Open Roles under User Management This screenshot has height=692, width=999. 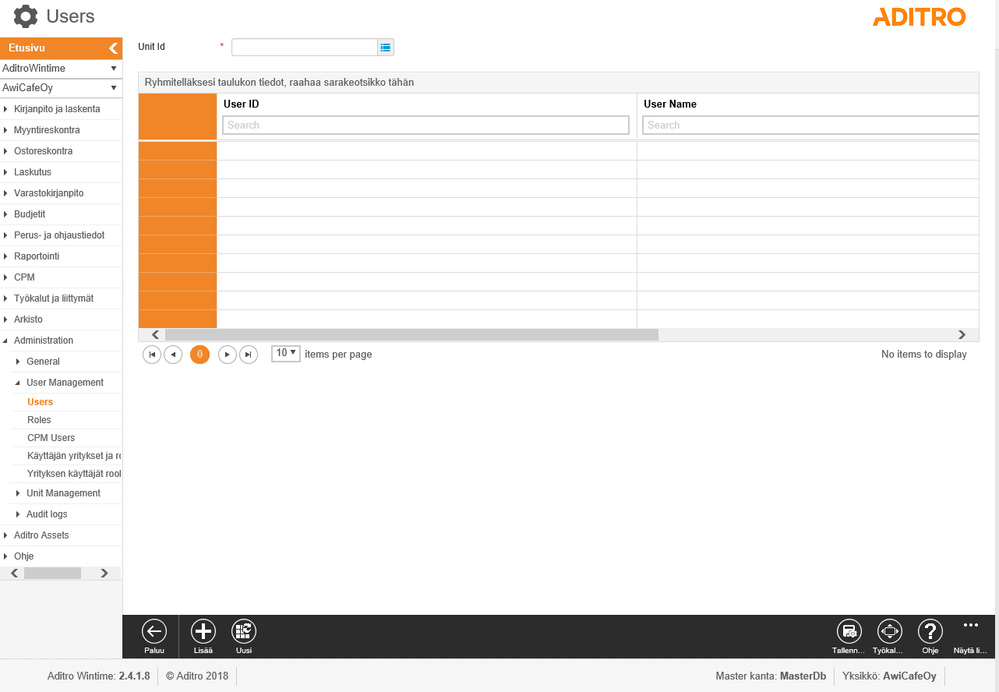click(39, 420)
